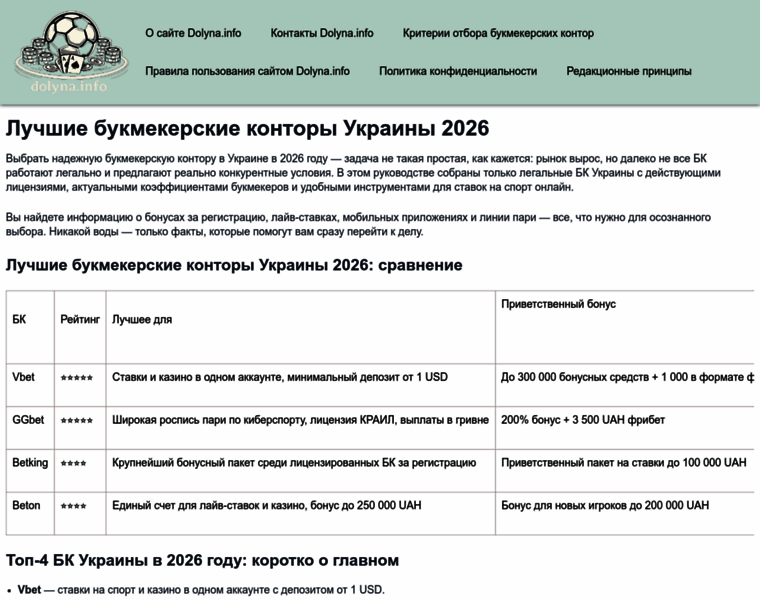Click '200% бонус + 3 500 UAH фрибет' cell
760x600 pixels.
pyautogui.click(x=625, y=427)
